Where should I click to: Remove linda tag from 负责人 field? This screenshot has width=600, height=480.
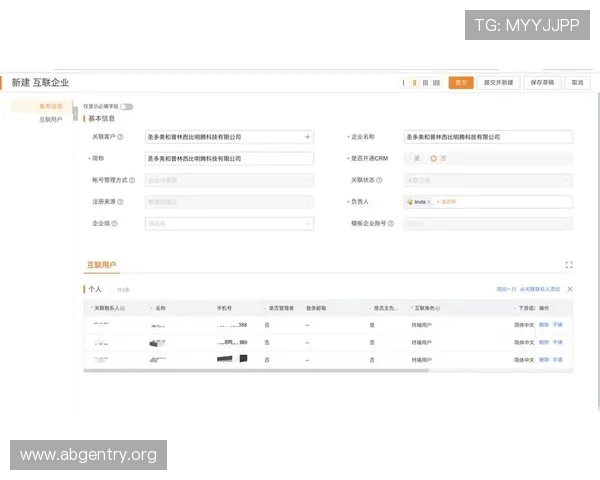[429, 202]
